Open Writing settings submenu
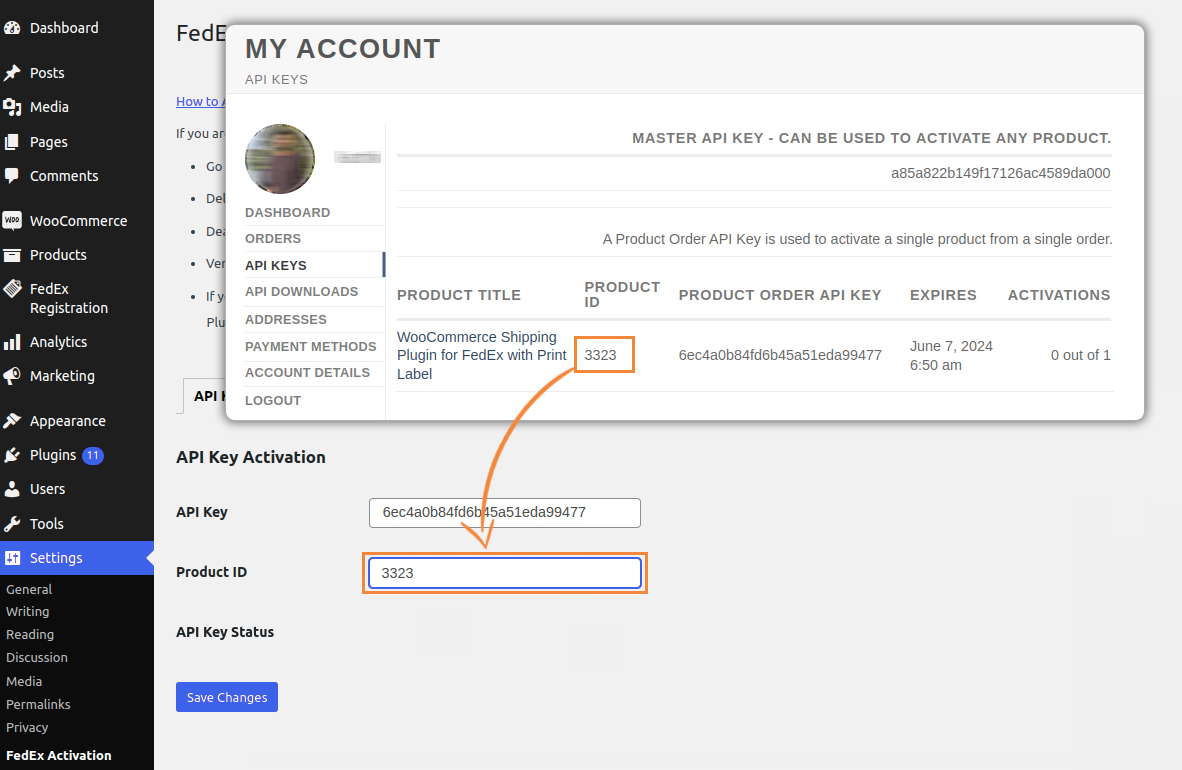Image resolution: width=1182 pixels, height=770 pixels. 27,612
